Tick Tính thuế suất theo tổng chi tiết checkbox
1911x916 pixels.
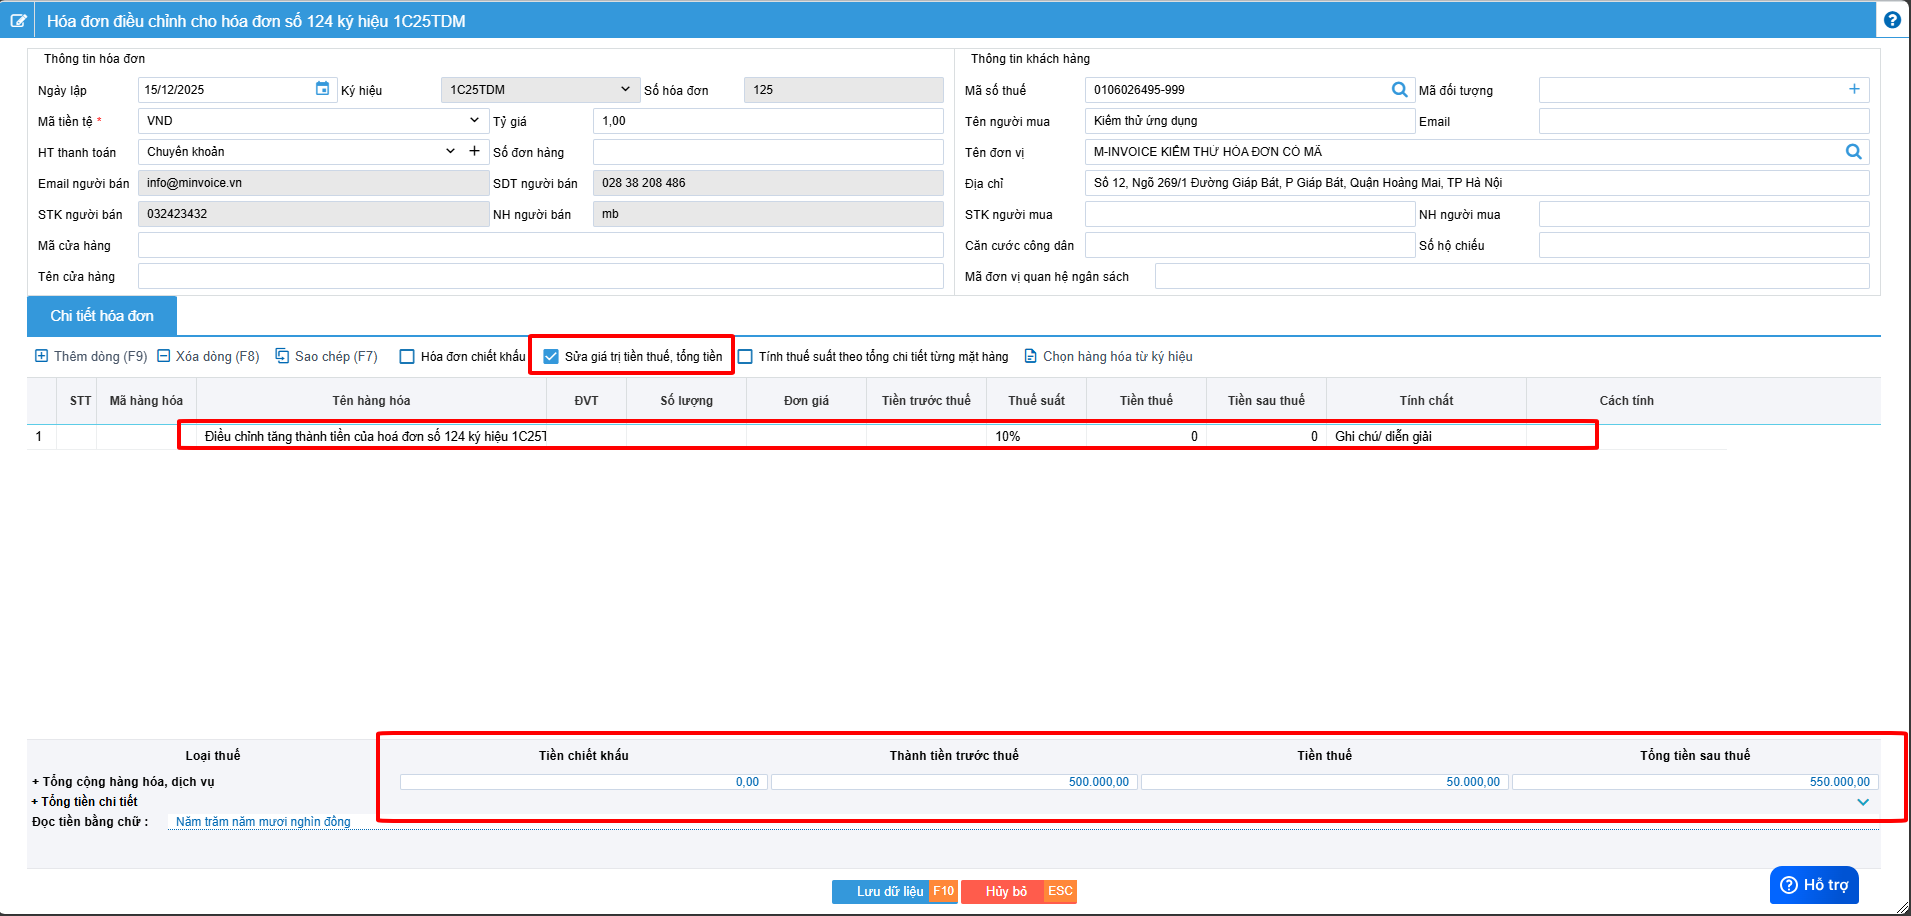click(x=745, y=357)
